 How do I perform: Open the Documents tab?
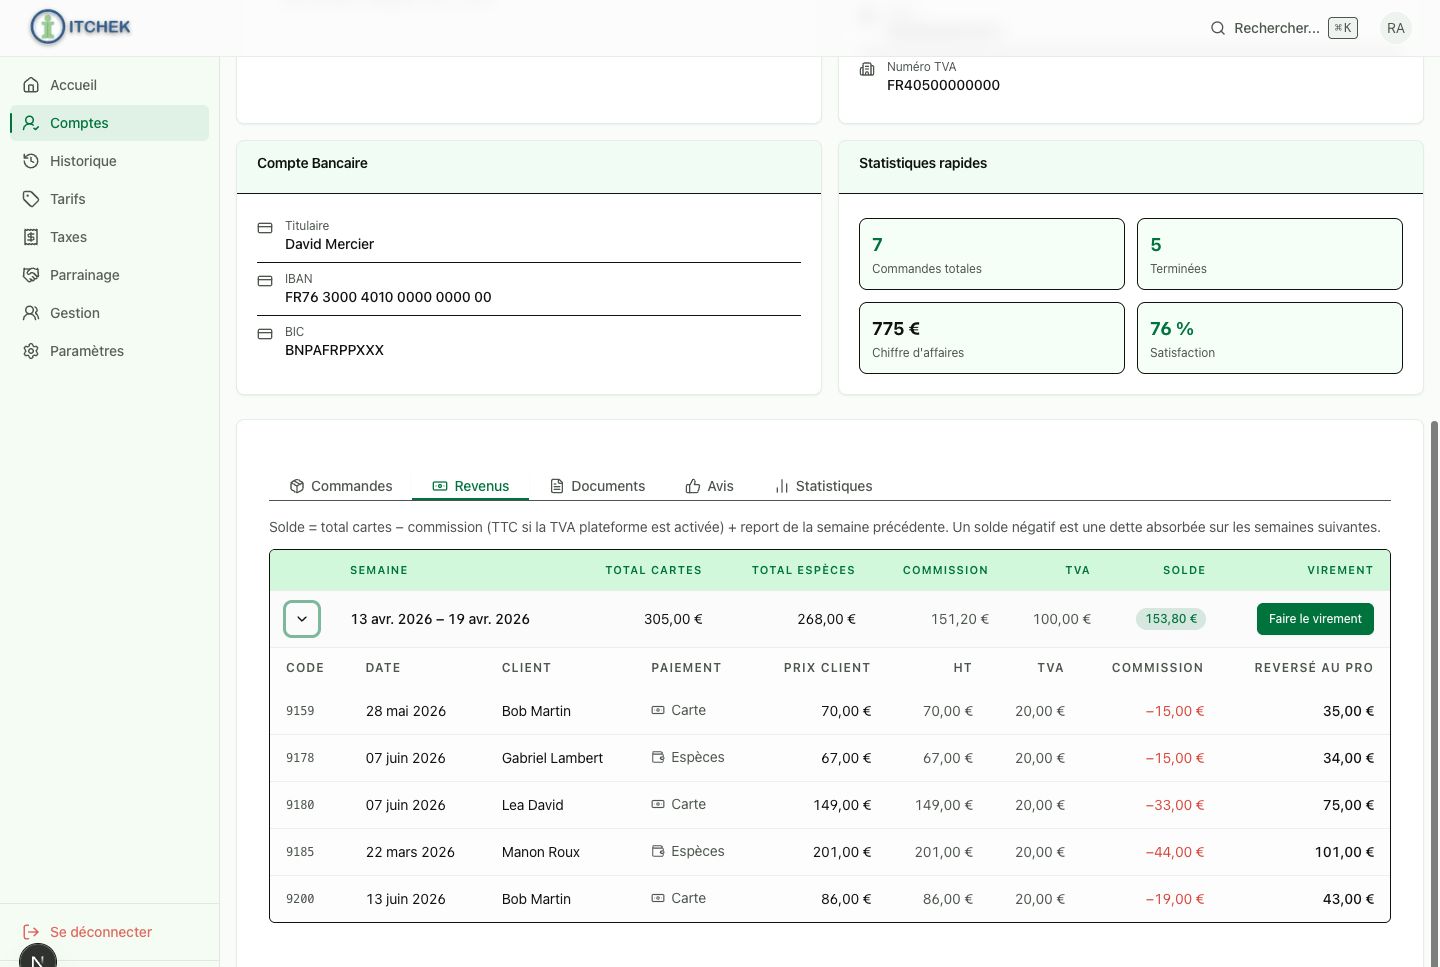coord(598,486)
